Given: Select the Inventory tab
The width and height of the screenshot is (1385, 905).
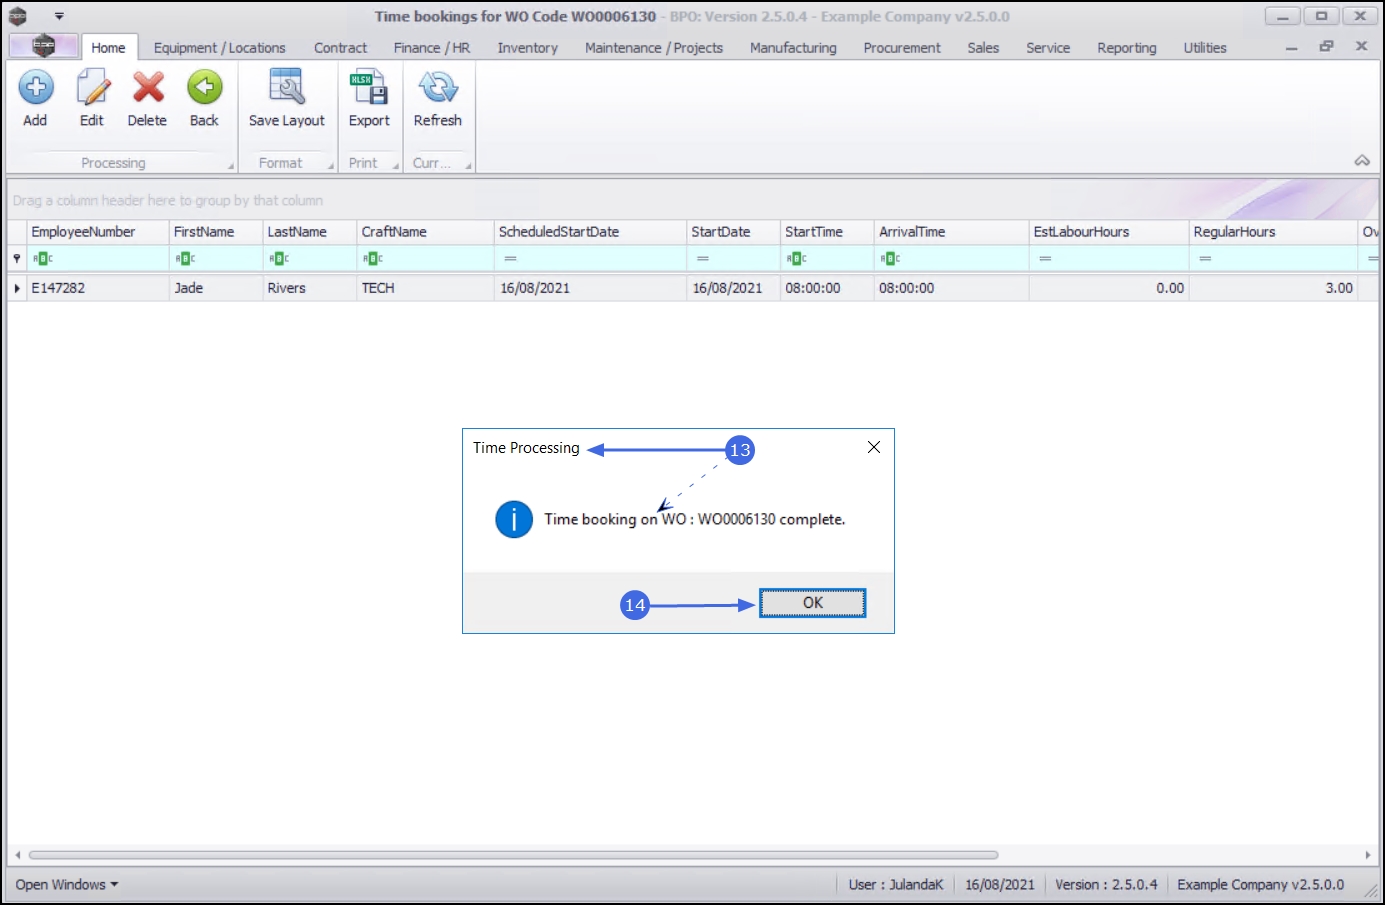Looking at the screenshot, I should [x=528, y=48].
